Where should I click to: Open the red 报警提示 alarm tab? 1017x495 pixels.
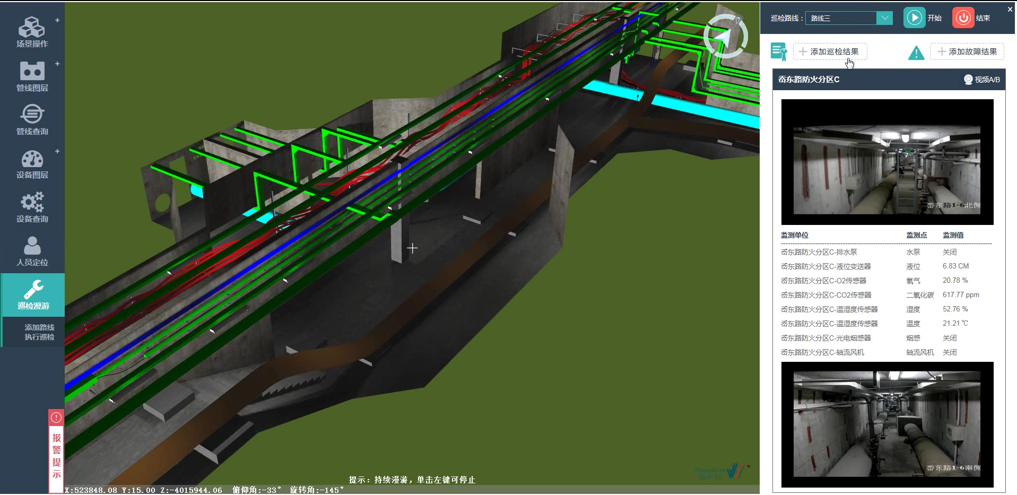pos(56,451)
